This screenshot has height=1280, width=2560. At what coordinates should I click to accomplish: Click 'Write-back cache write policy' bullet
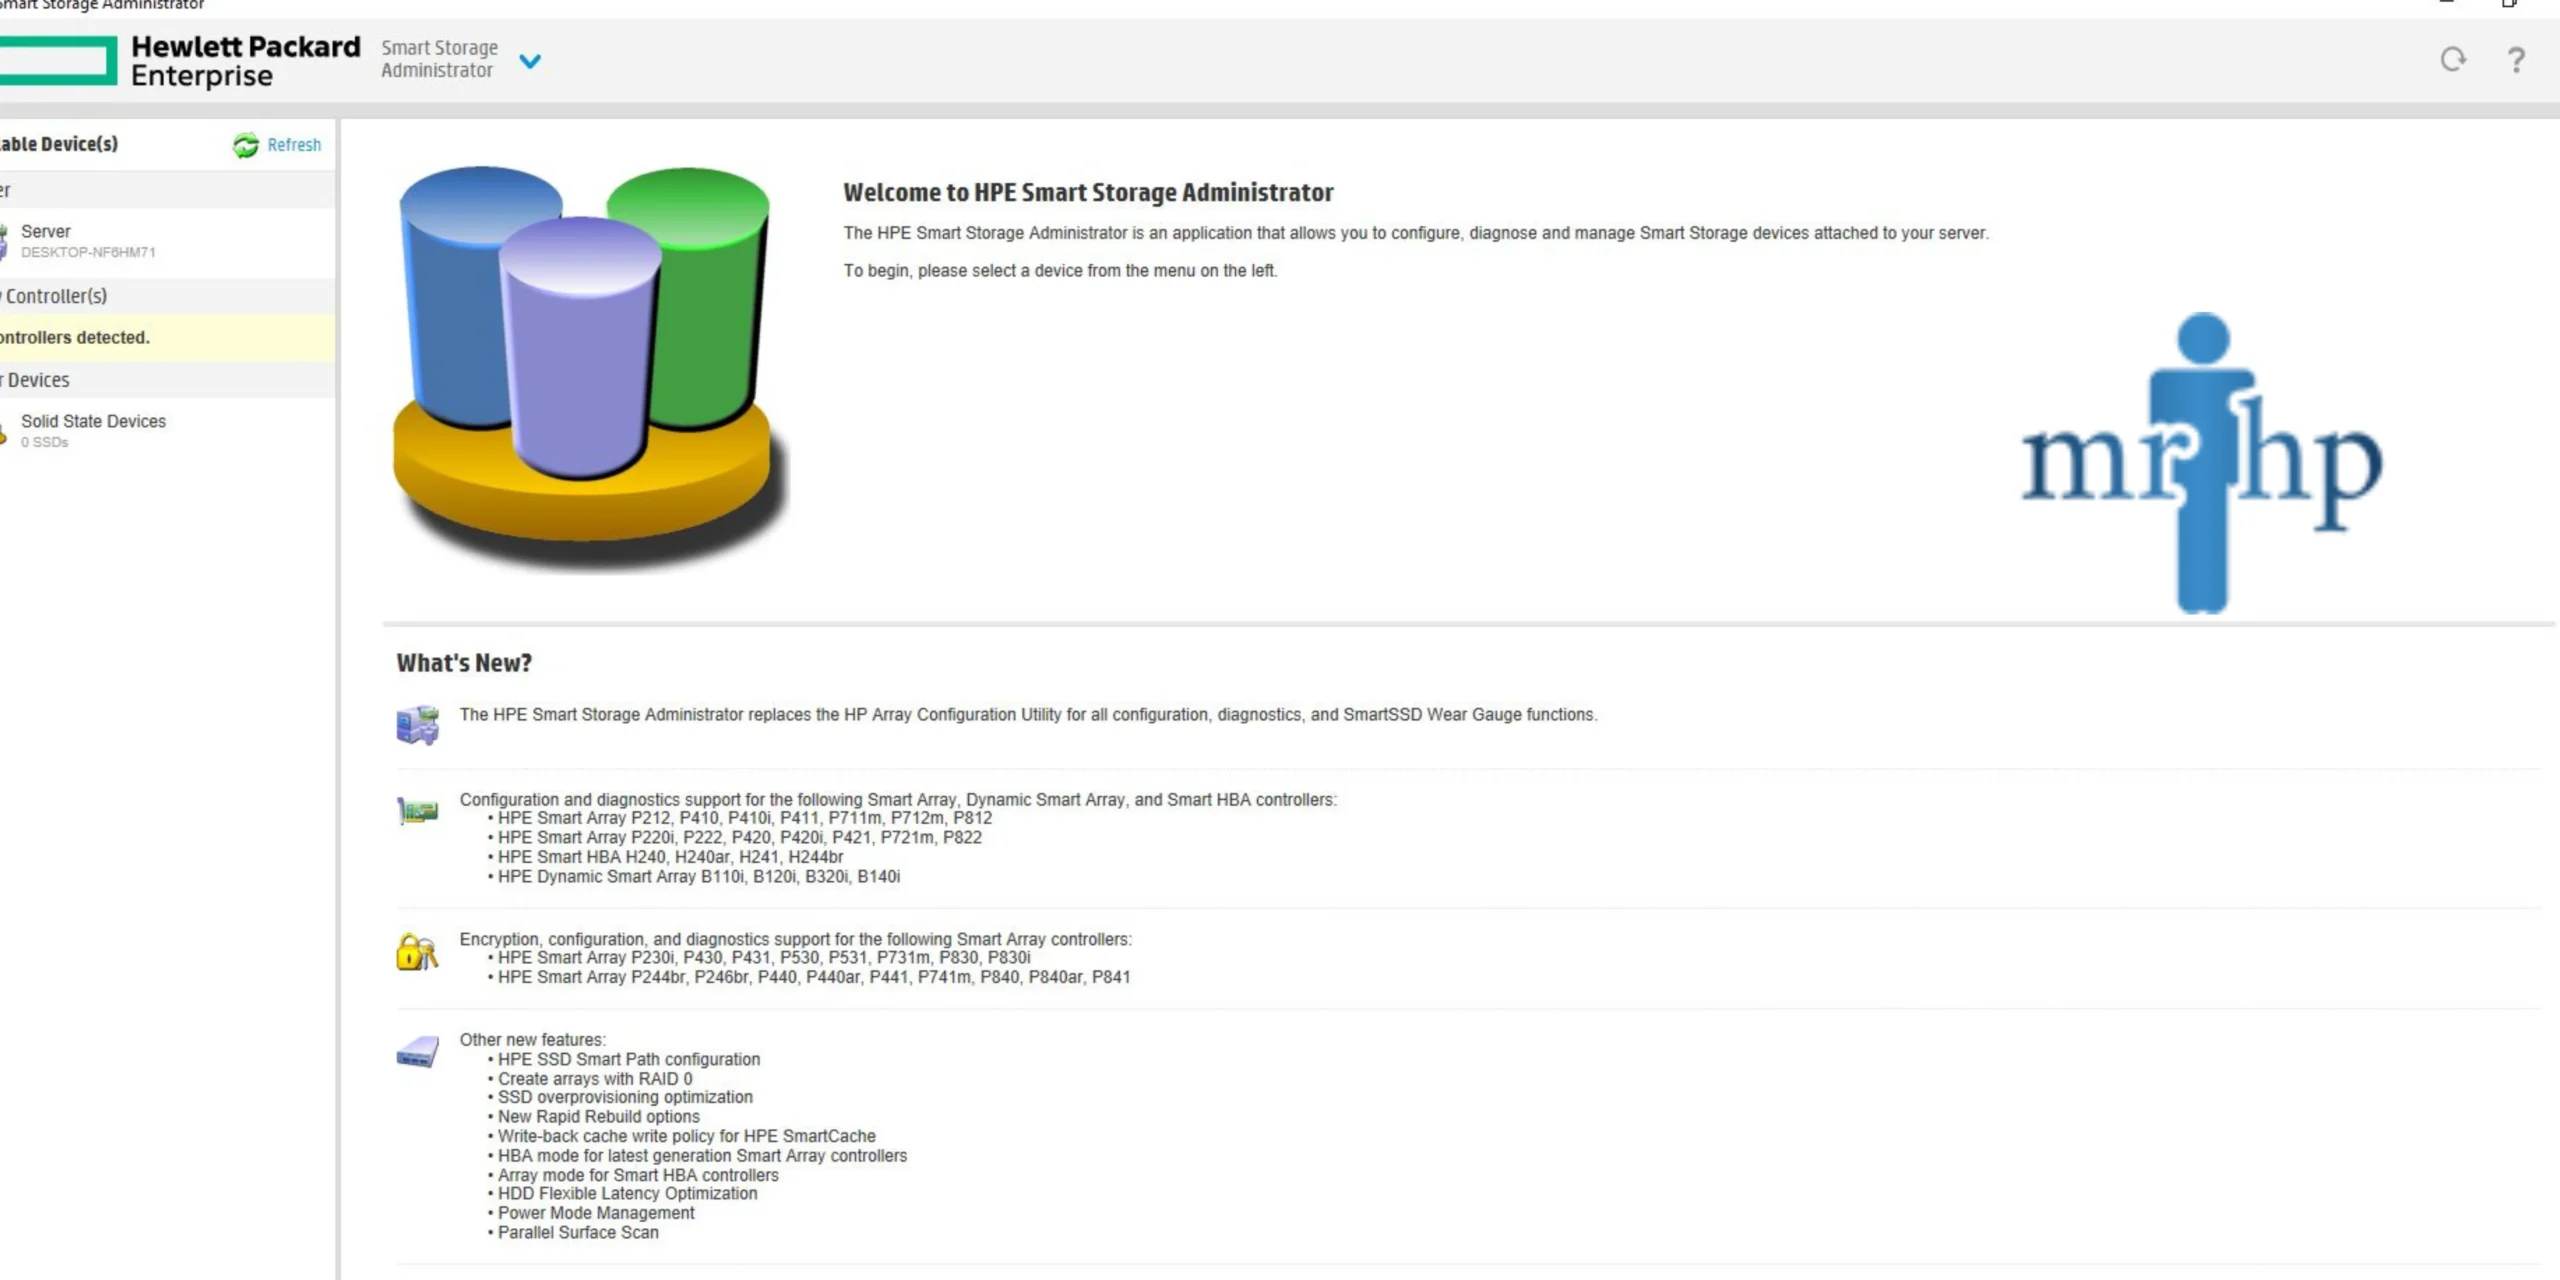coord(687,1137)
